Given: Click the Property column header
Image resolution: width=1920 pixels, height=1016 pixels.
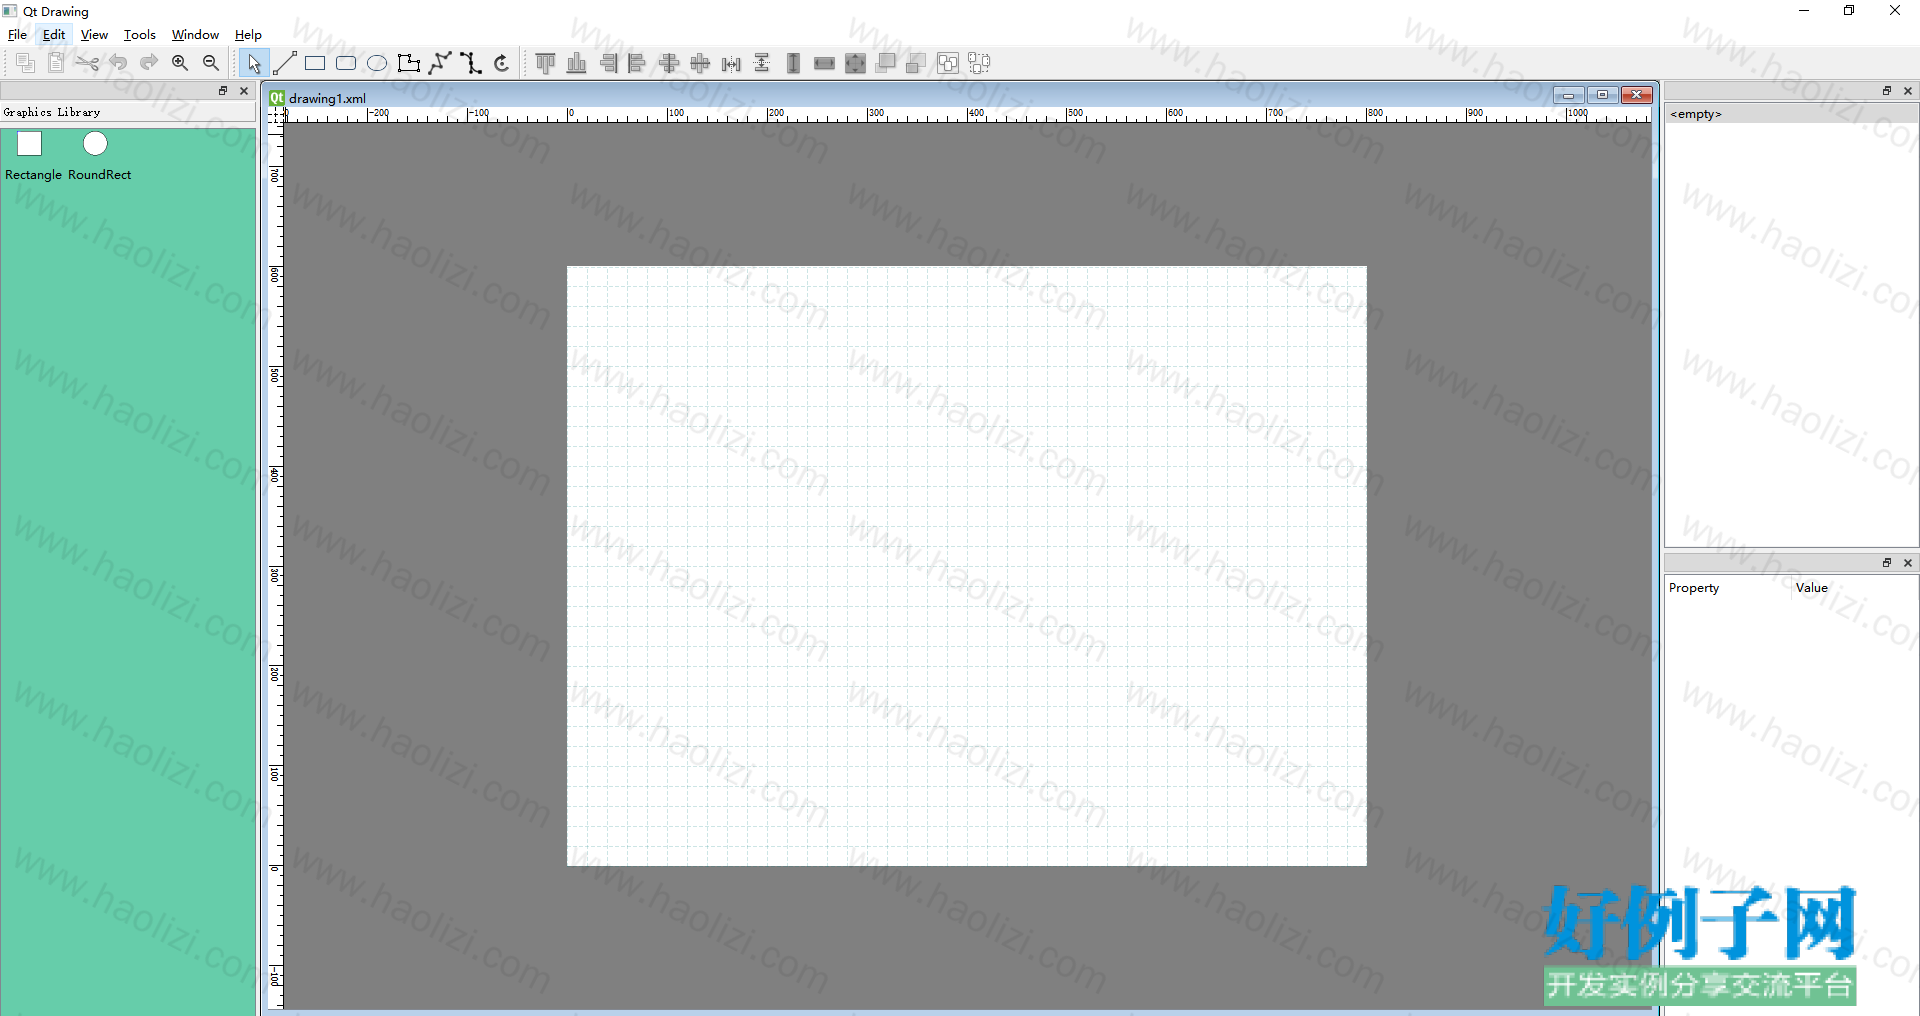Looking at the screenshot, I should tap(1727, 588).
